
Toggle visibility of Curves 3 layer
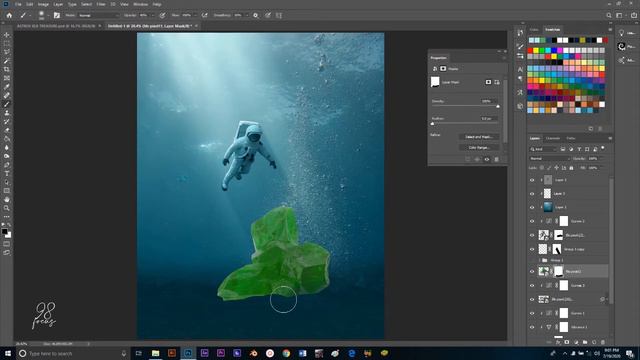[x=532, y=286]
